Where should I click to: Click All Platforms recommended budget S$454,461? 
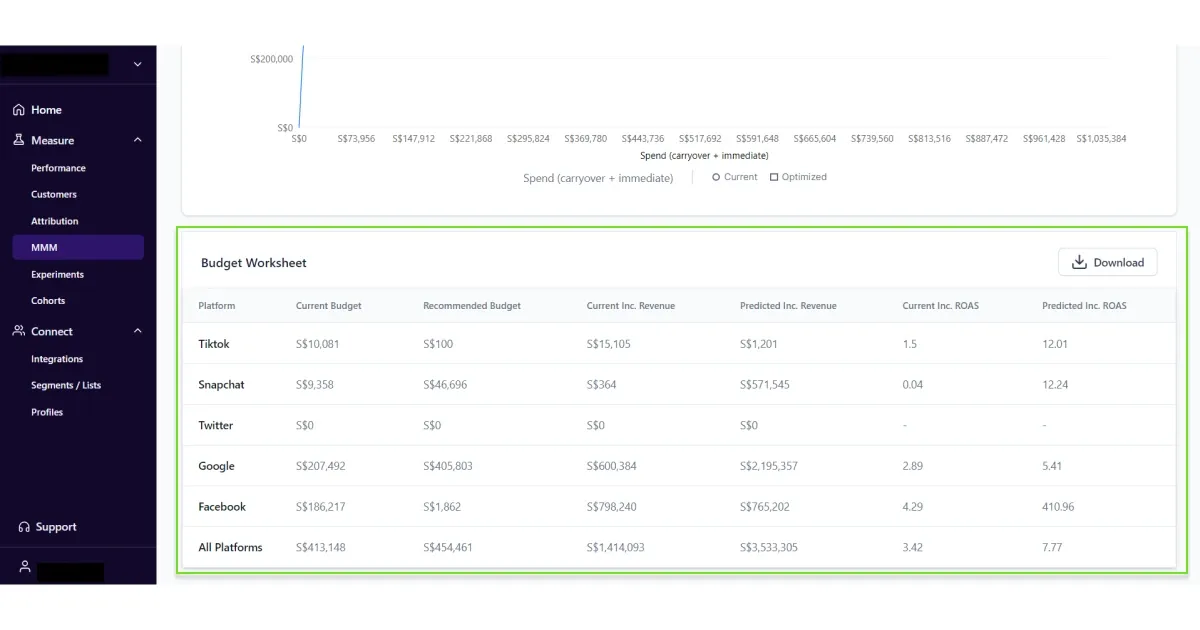point(448,547)
